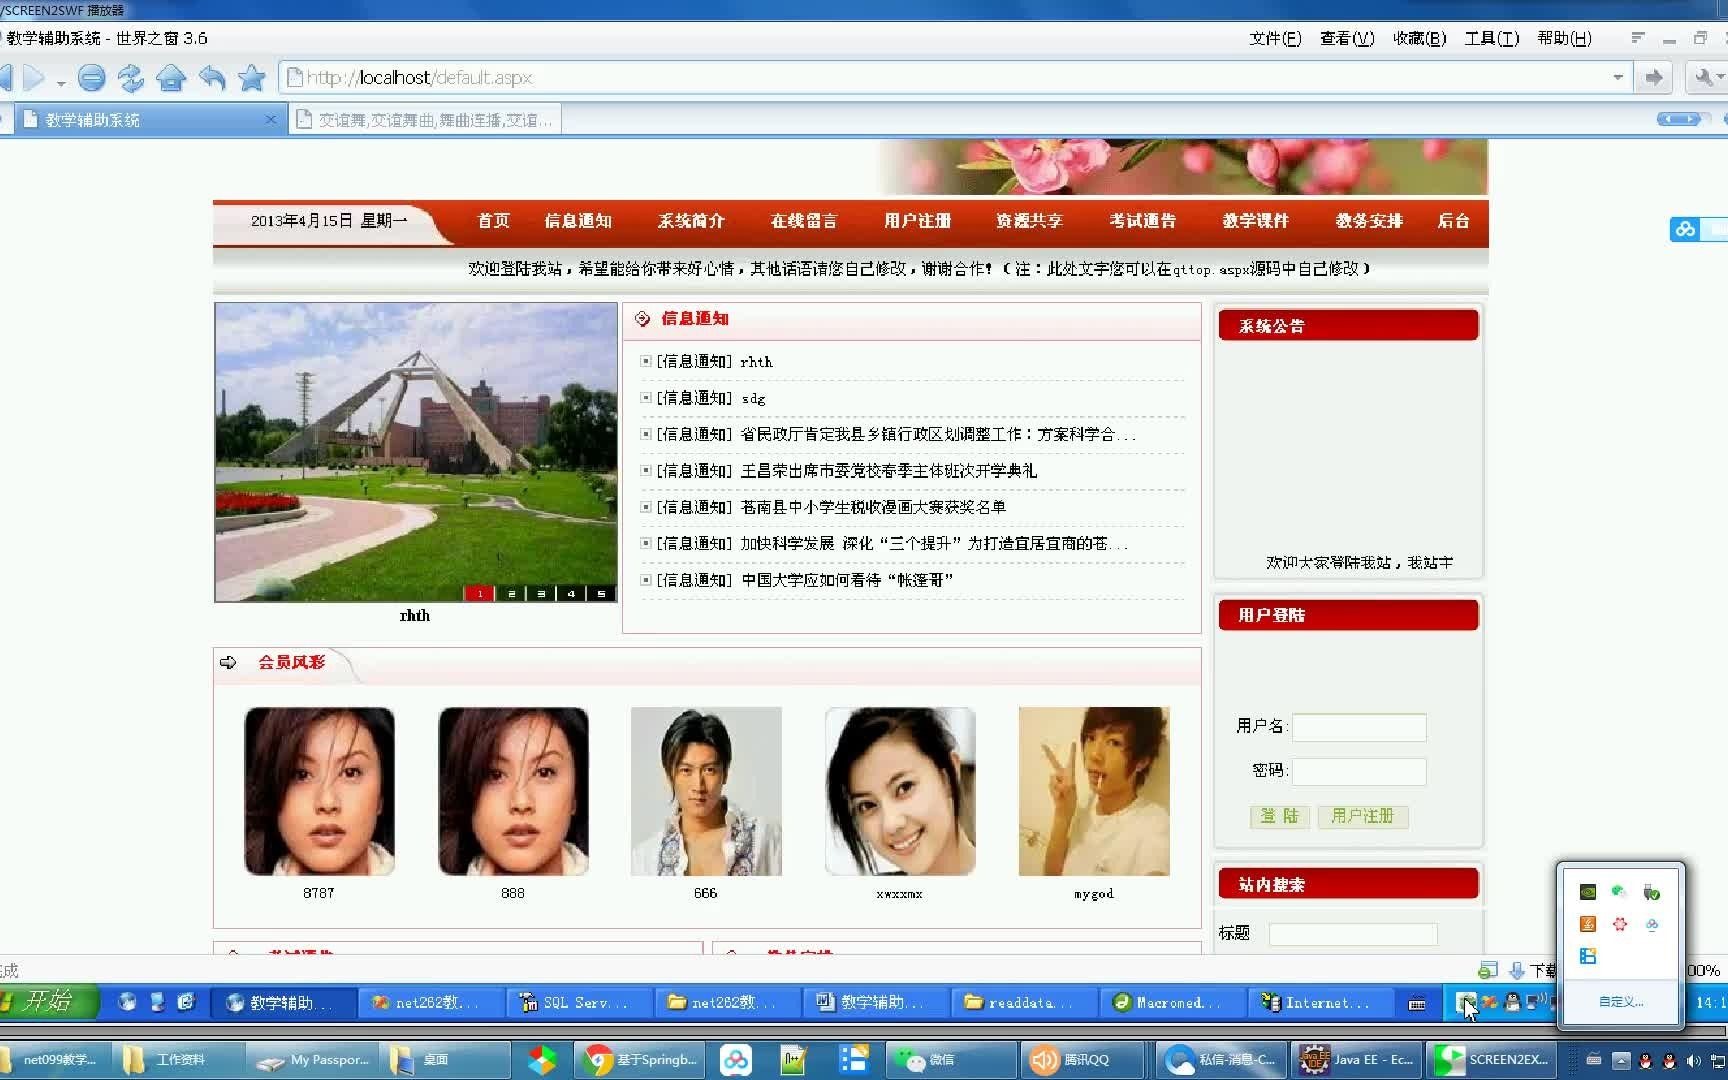Click Safely Remove USB tray icon
The image size is (1728, 1080).
tap(1652, 891)
